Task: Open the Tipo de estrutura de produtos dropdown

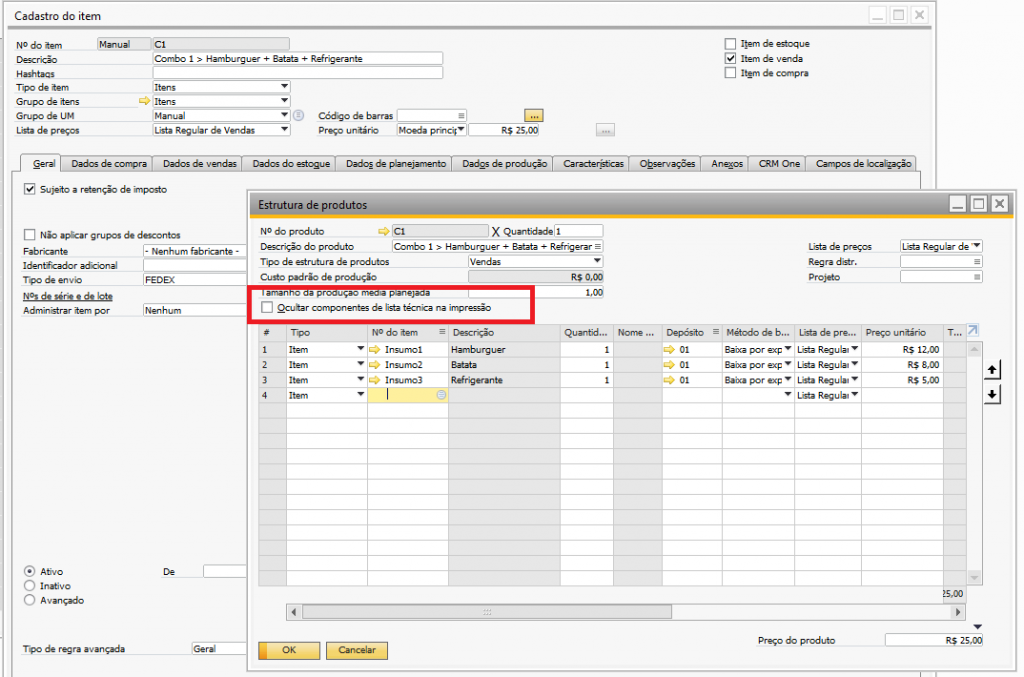Action: coord(597,261)
